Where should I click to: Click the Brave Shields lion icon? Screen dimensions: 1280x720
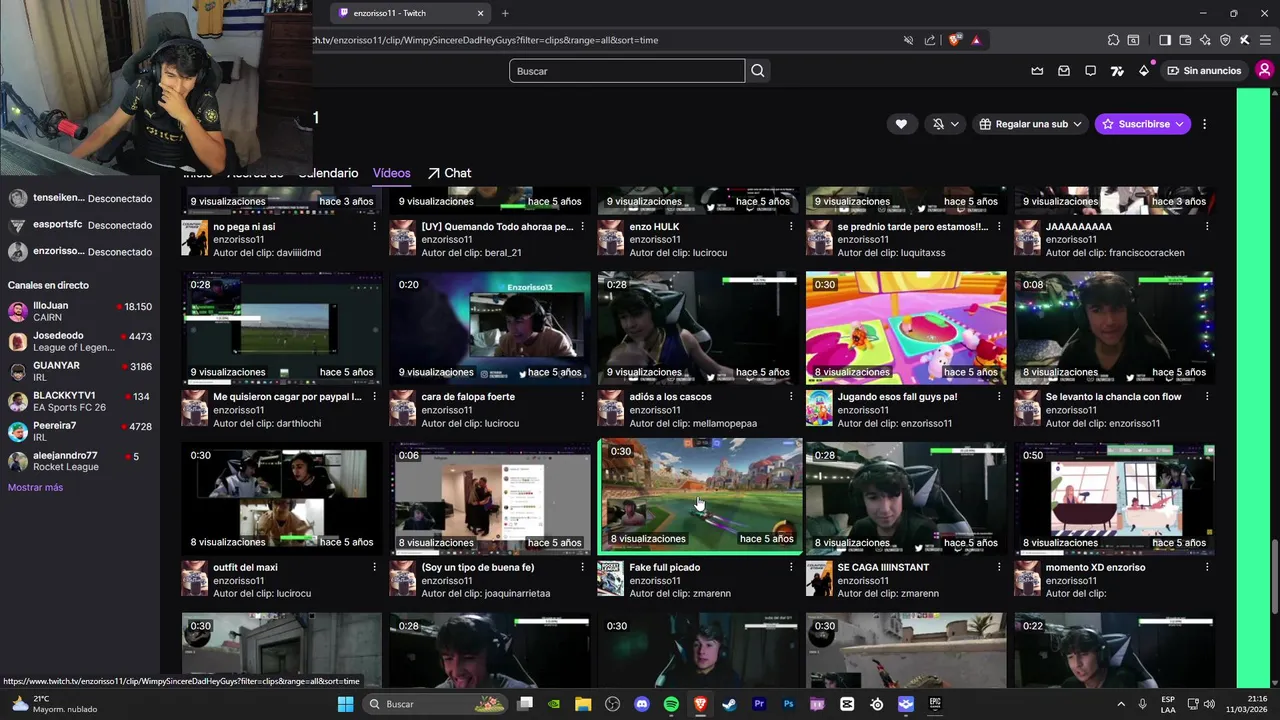954,40
